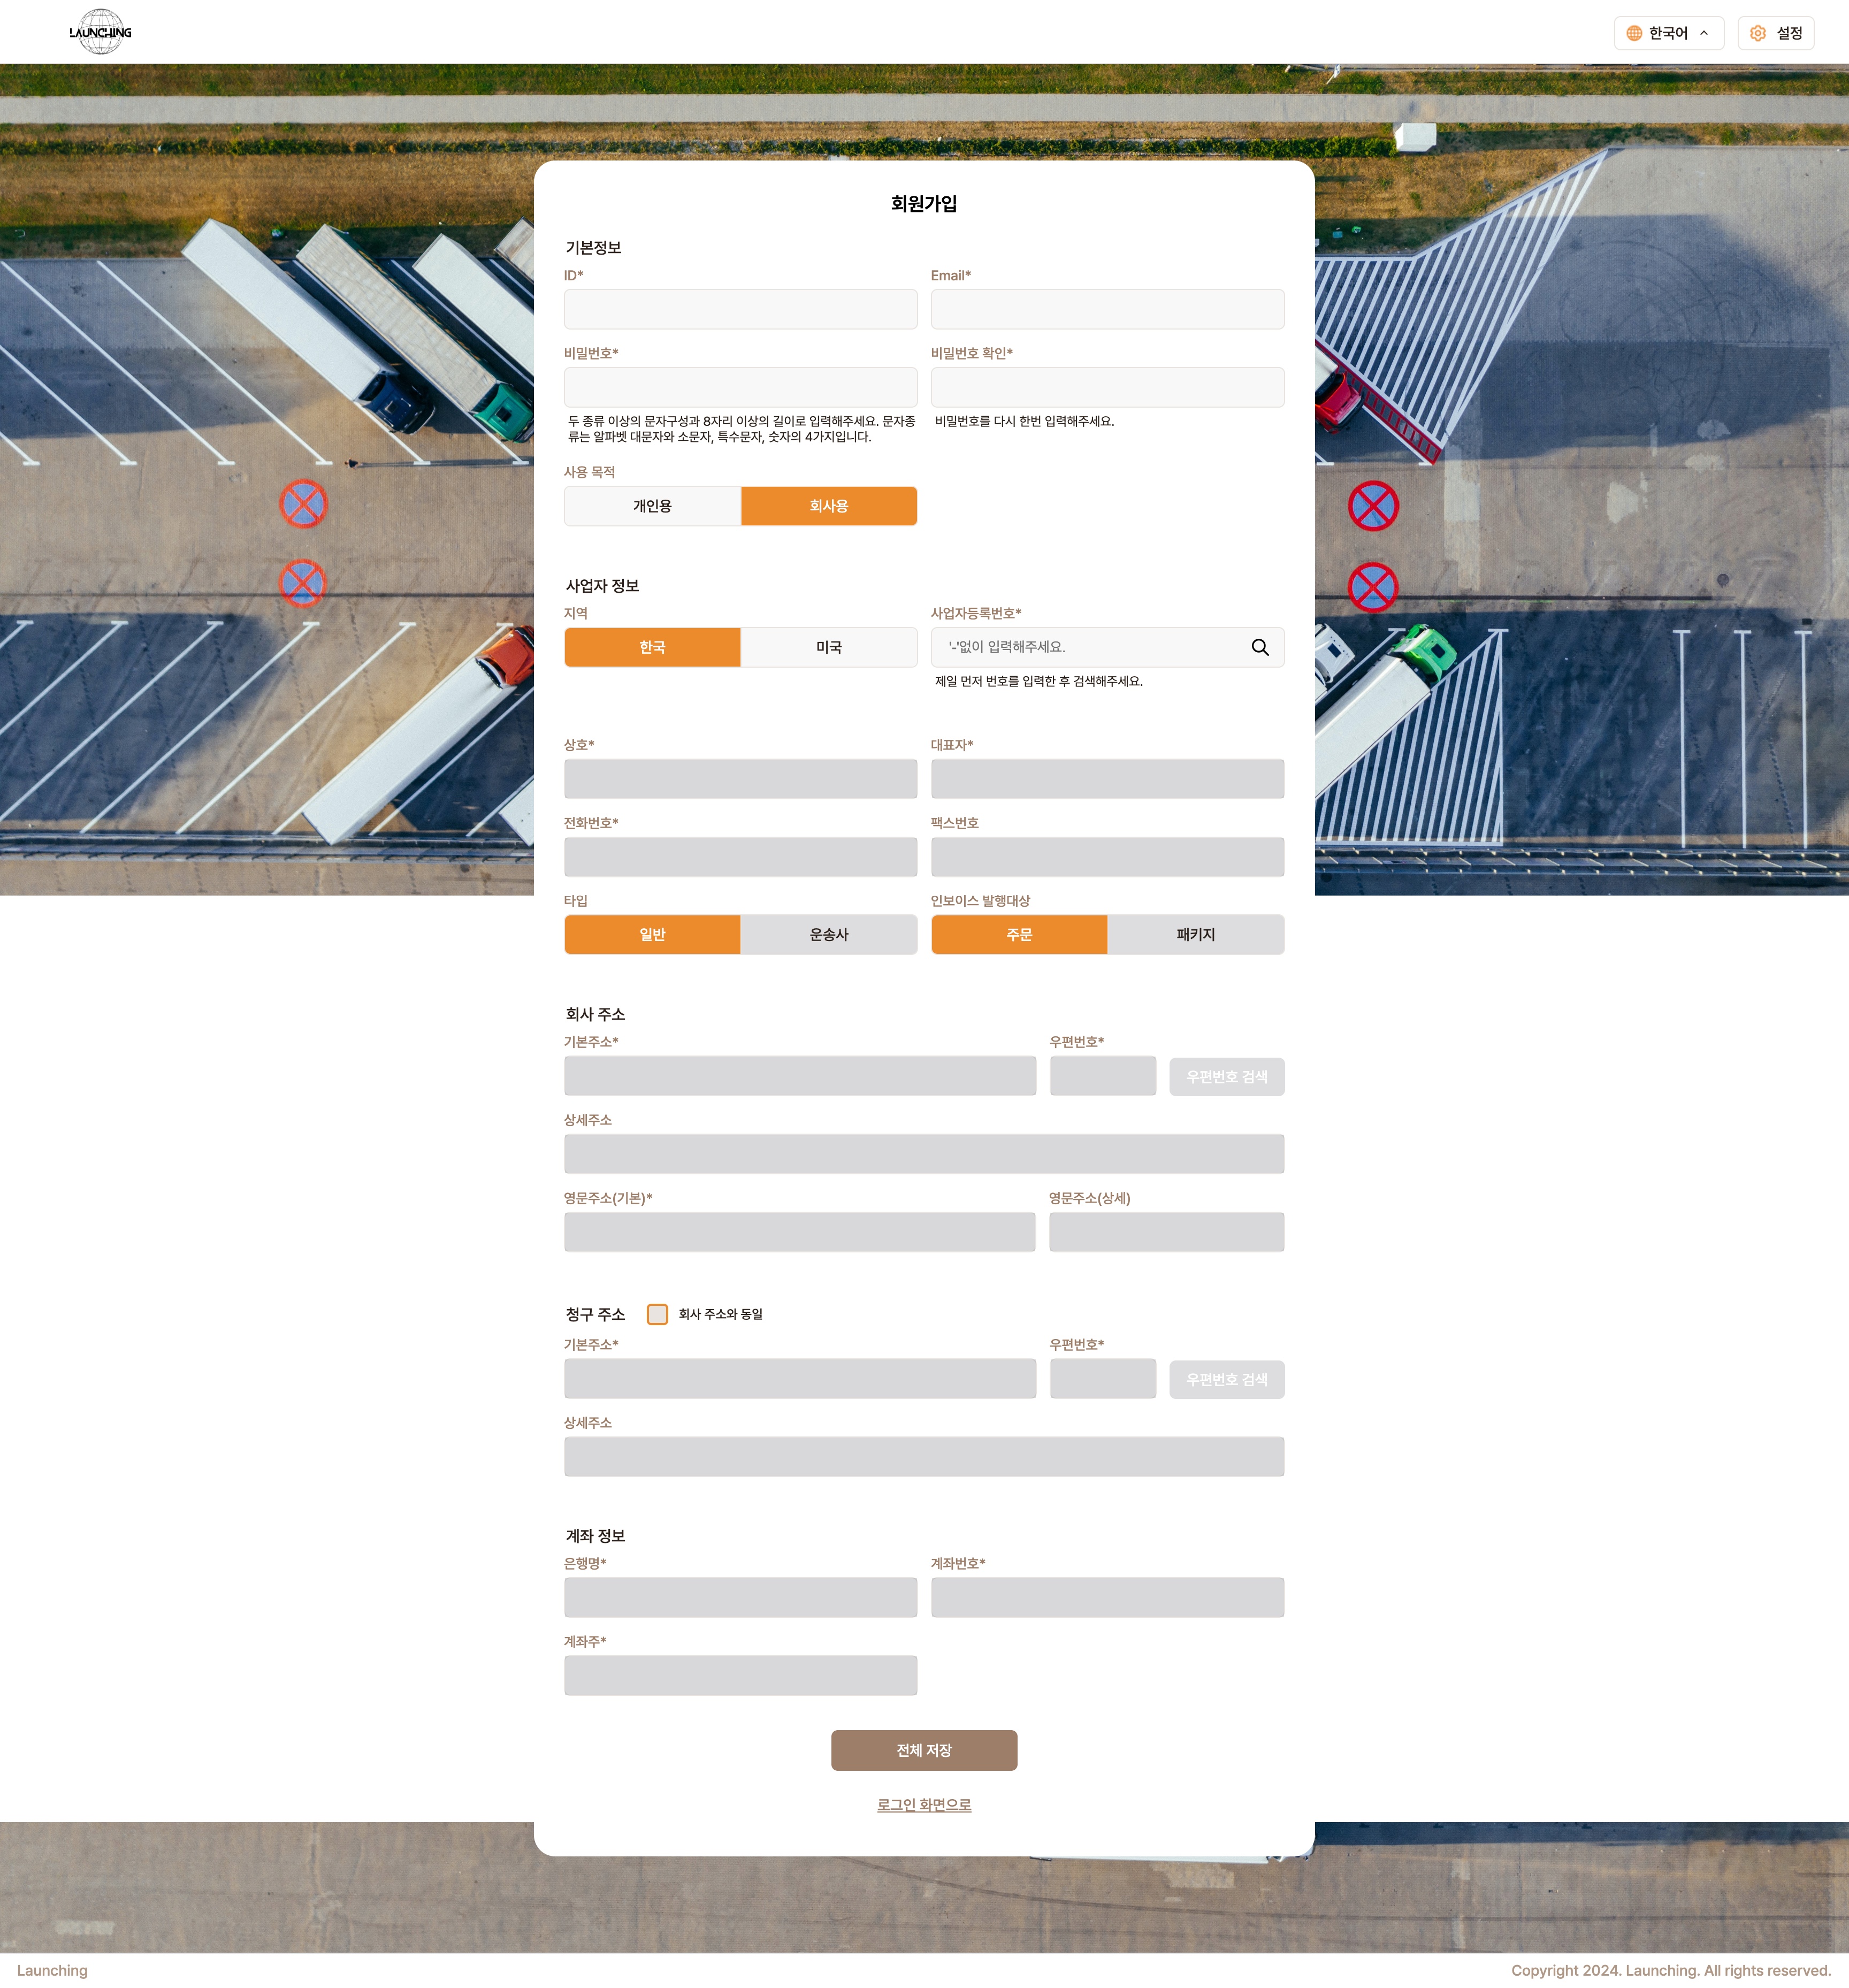The width and height of the screenshot is (1849, 1988).
Task: Focus the ID input field
Action: 740,309
